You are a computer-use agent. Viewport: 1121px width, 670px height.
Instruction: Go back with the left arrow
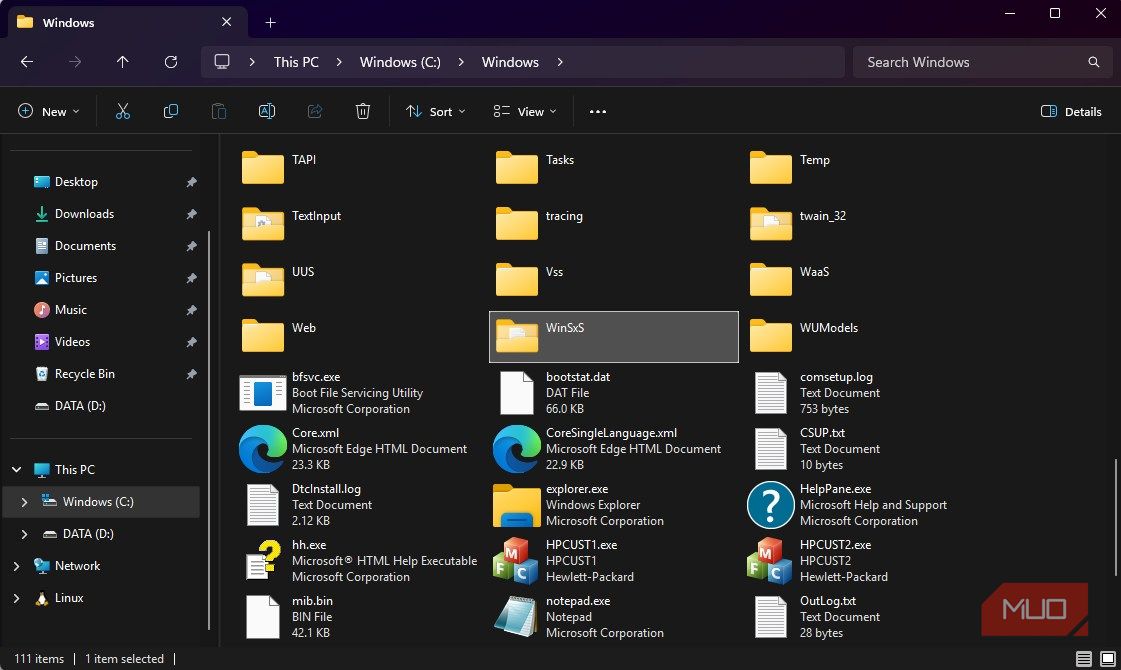[27, 62]
